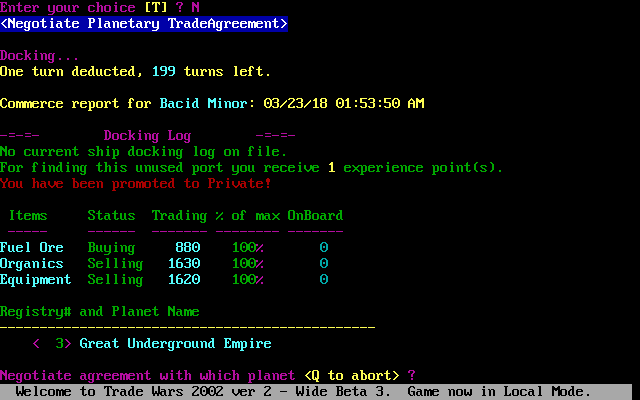This screenshot has height=400, width=640.
Task: Click the trading amount '880'
Action: click(x=188, y=248)
